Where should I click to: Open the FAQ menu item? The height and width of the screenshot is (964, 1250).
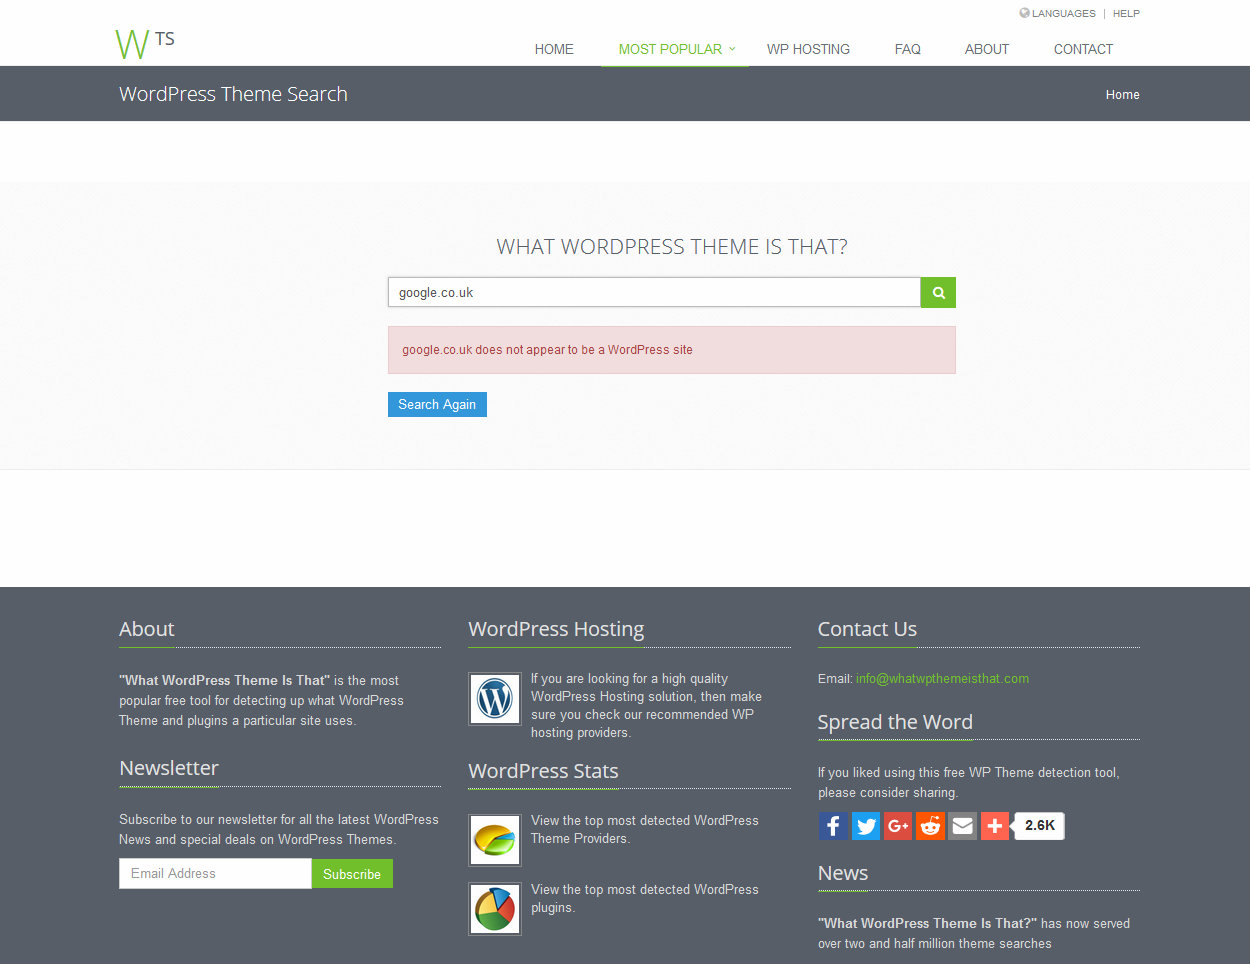pyautogui.click(x=908, y=49)
